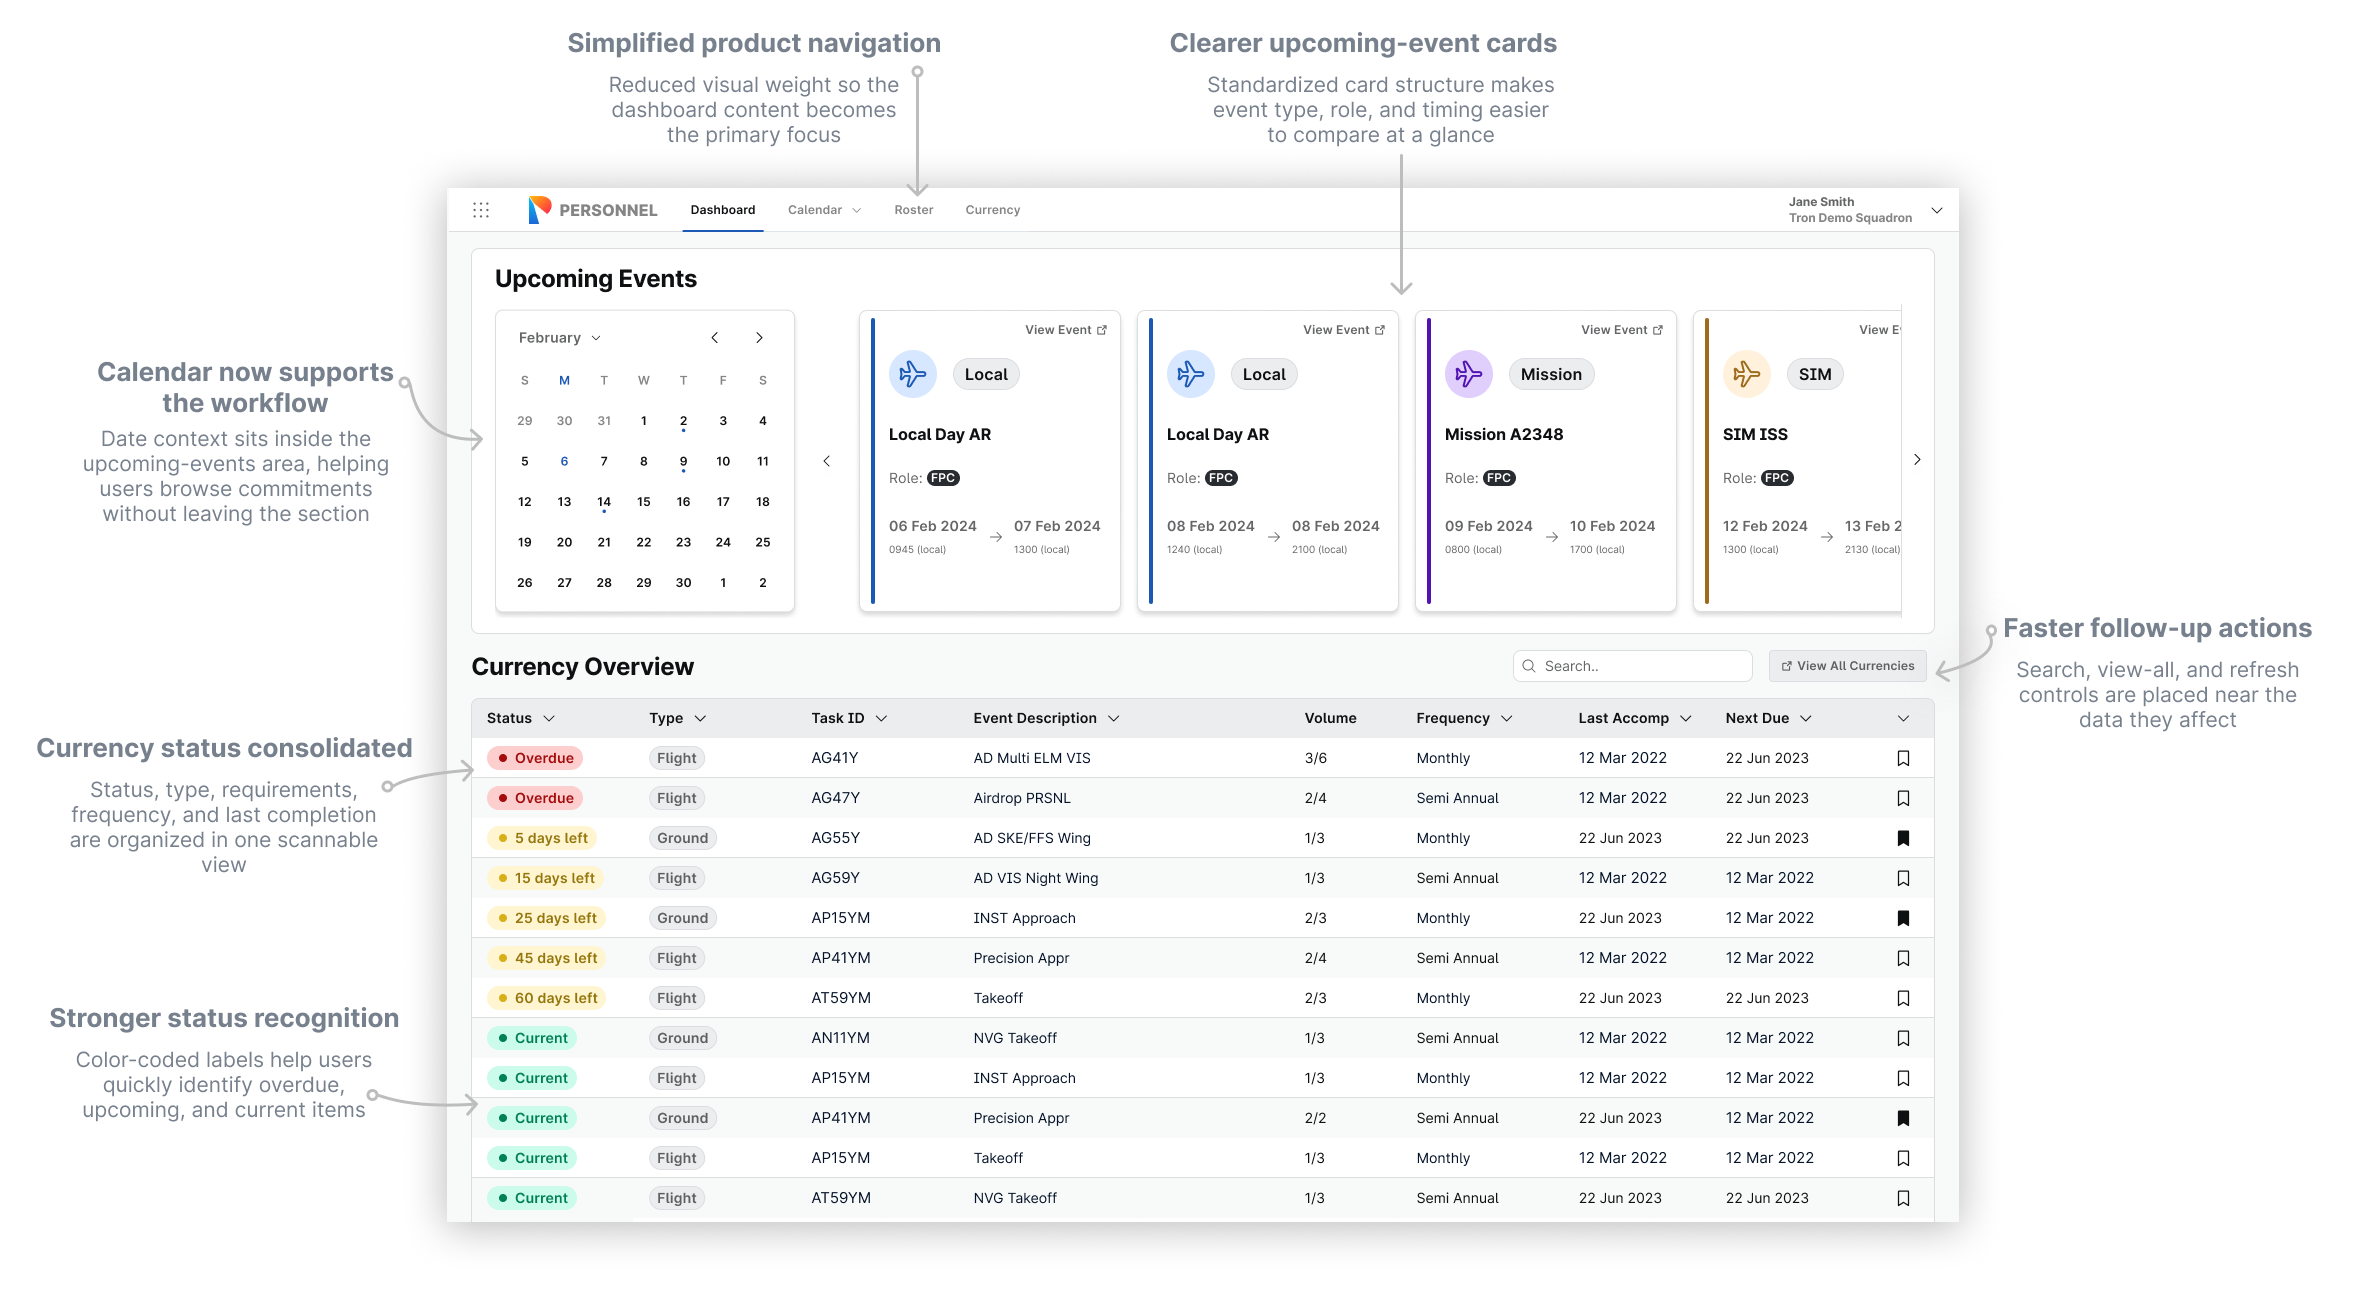Click the 5 days left status label
This screenshot has height=1301, width=2373.
click(x=542, y=838)
